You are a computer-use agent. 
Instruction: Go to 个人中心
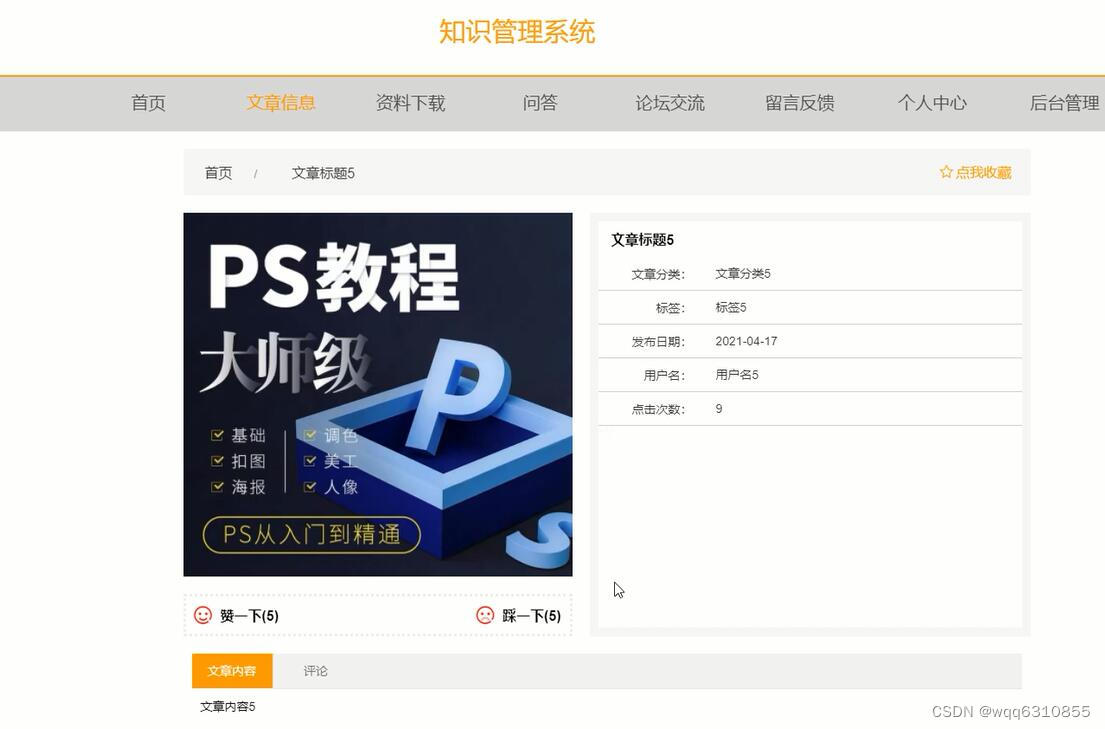pos(932,103)
